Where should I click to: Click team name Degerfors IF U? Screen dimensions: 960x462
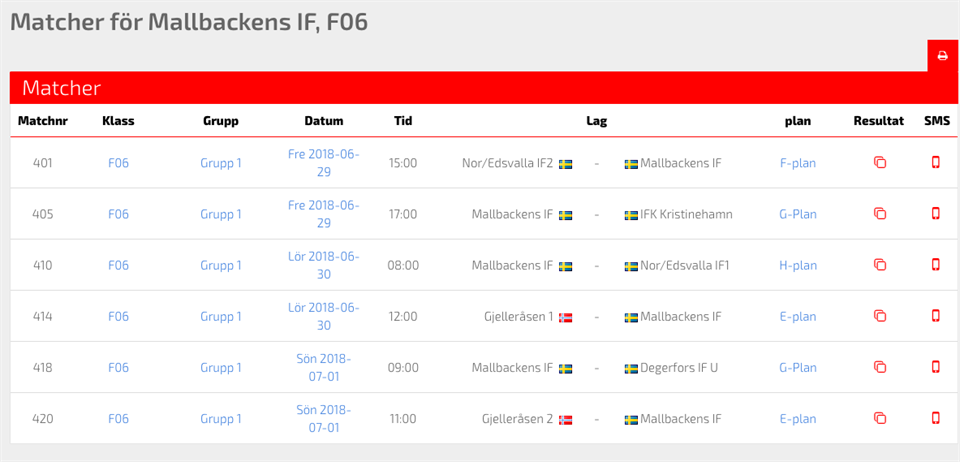[x=679, y=367]
